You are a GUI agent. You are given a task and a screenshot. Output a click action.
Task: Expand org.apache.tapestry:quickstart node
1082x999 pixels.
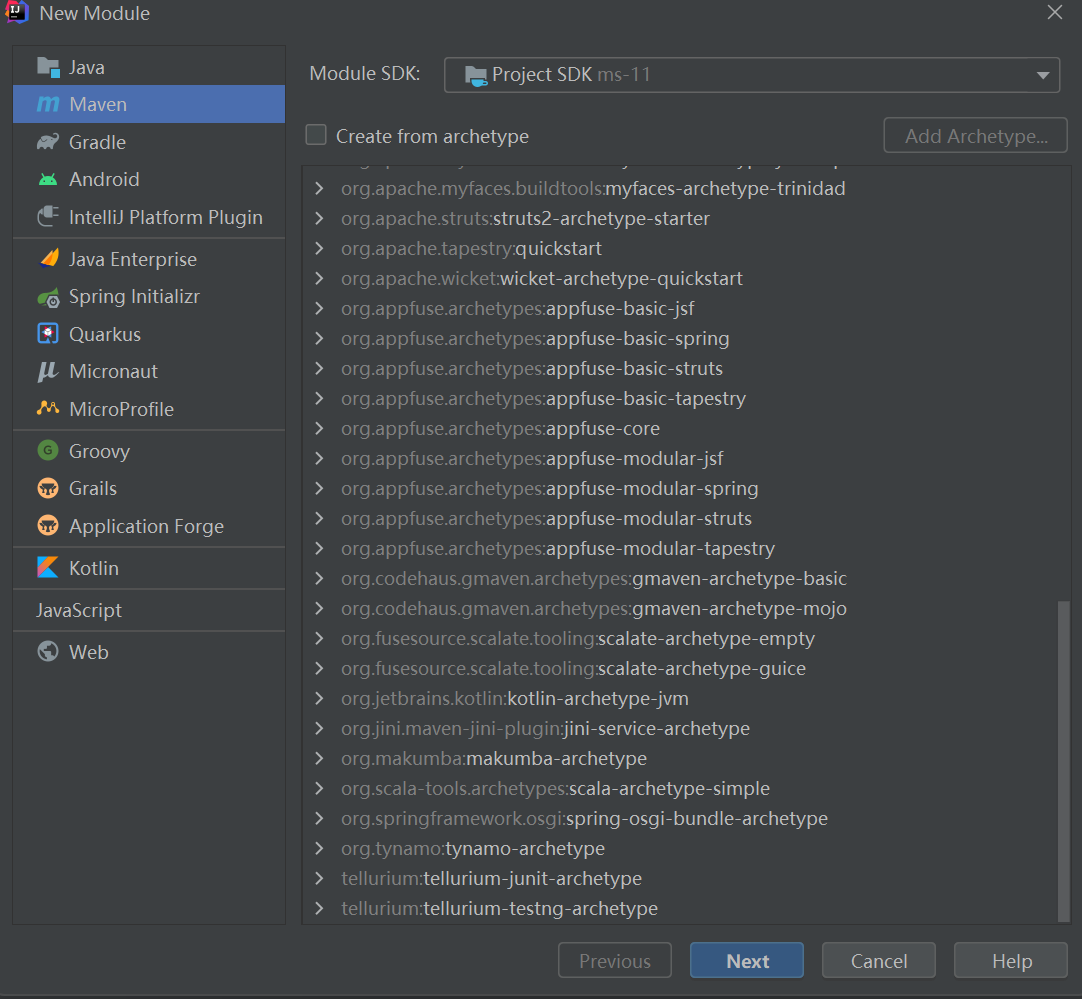(319, 248)
